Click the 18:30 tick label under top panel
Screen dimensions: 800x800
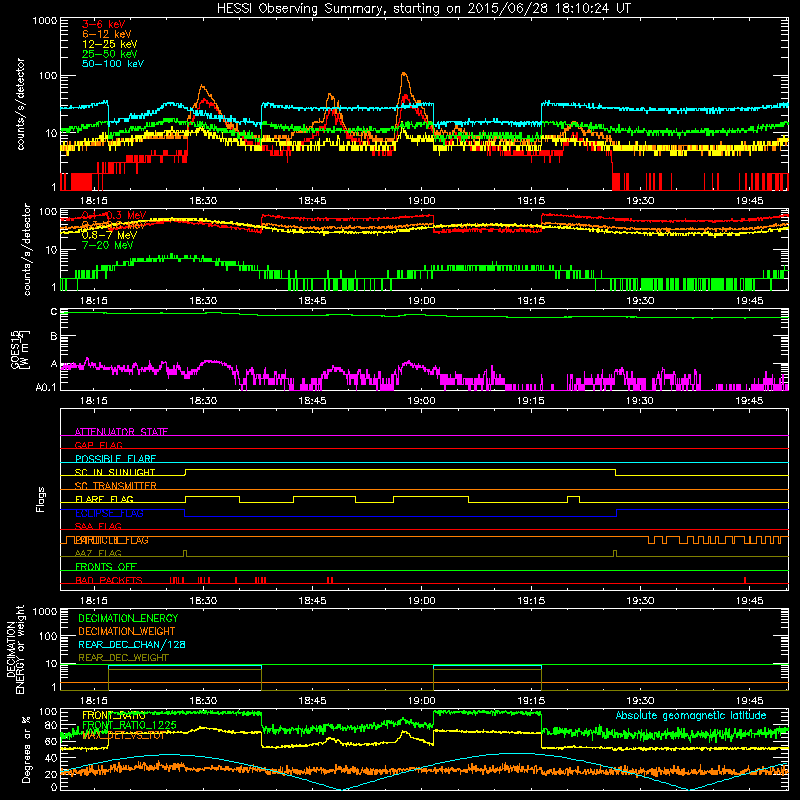[x=203, y=201]
